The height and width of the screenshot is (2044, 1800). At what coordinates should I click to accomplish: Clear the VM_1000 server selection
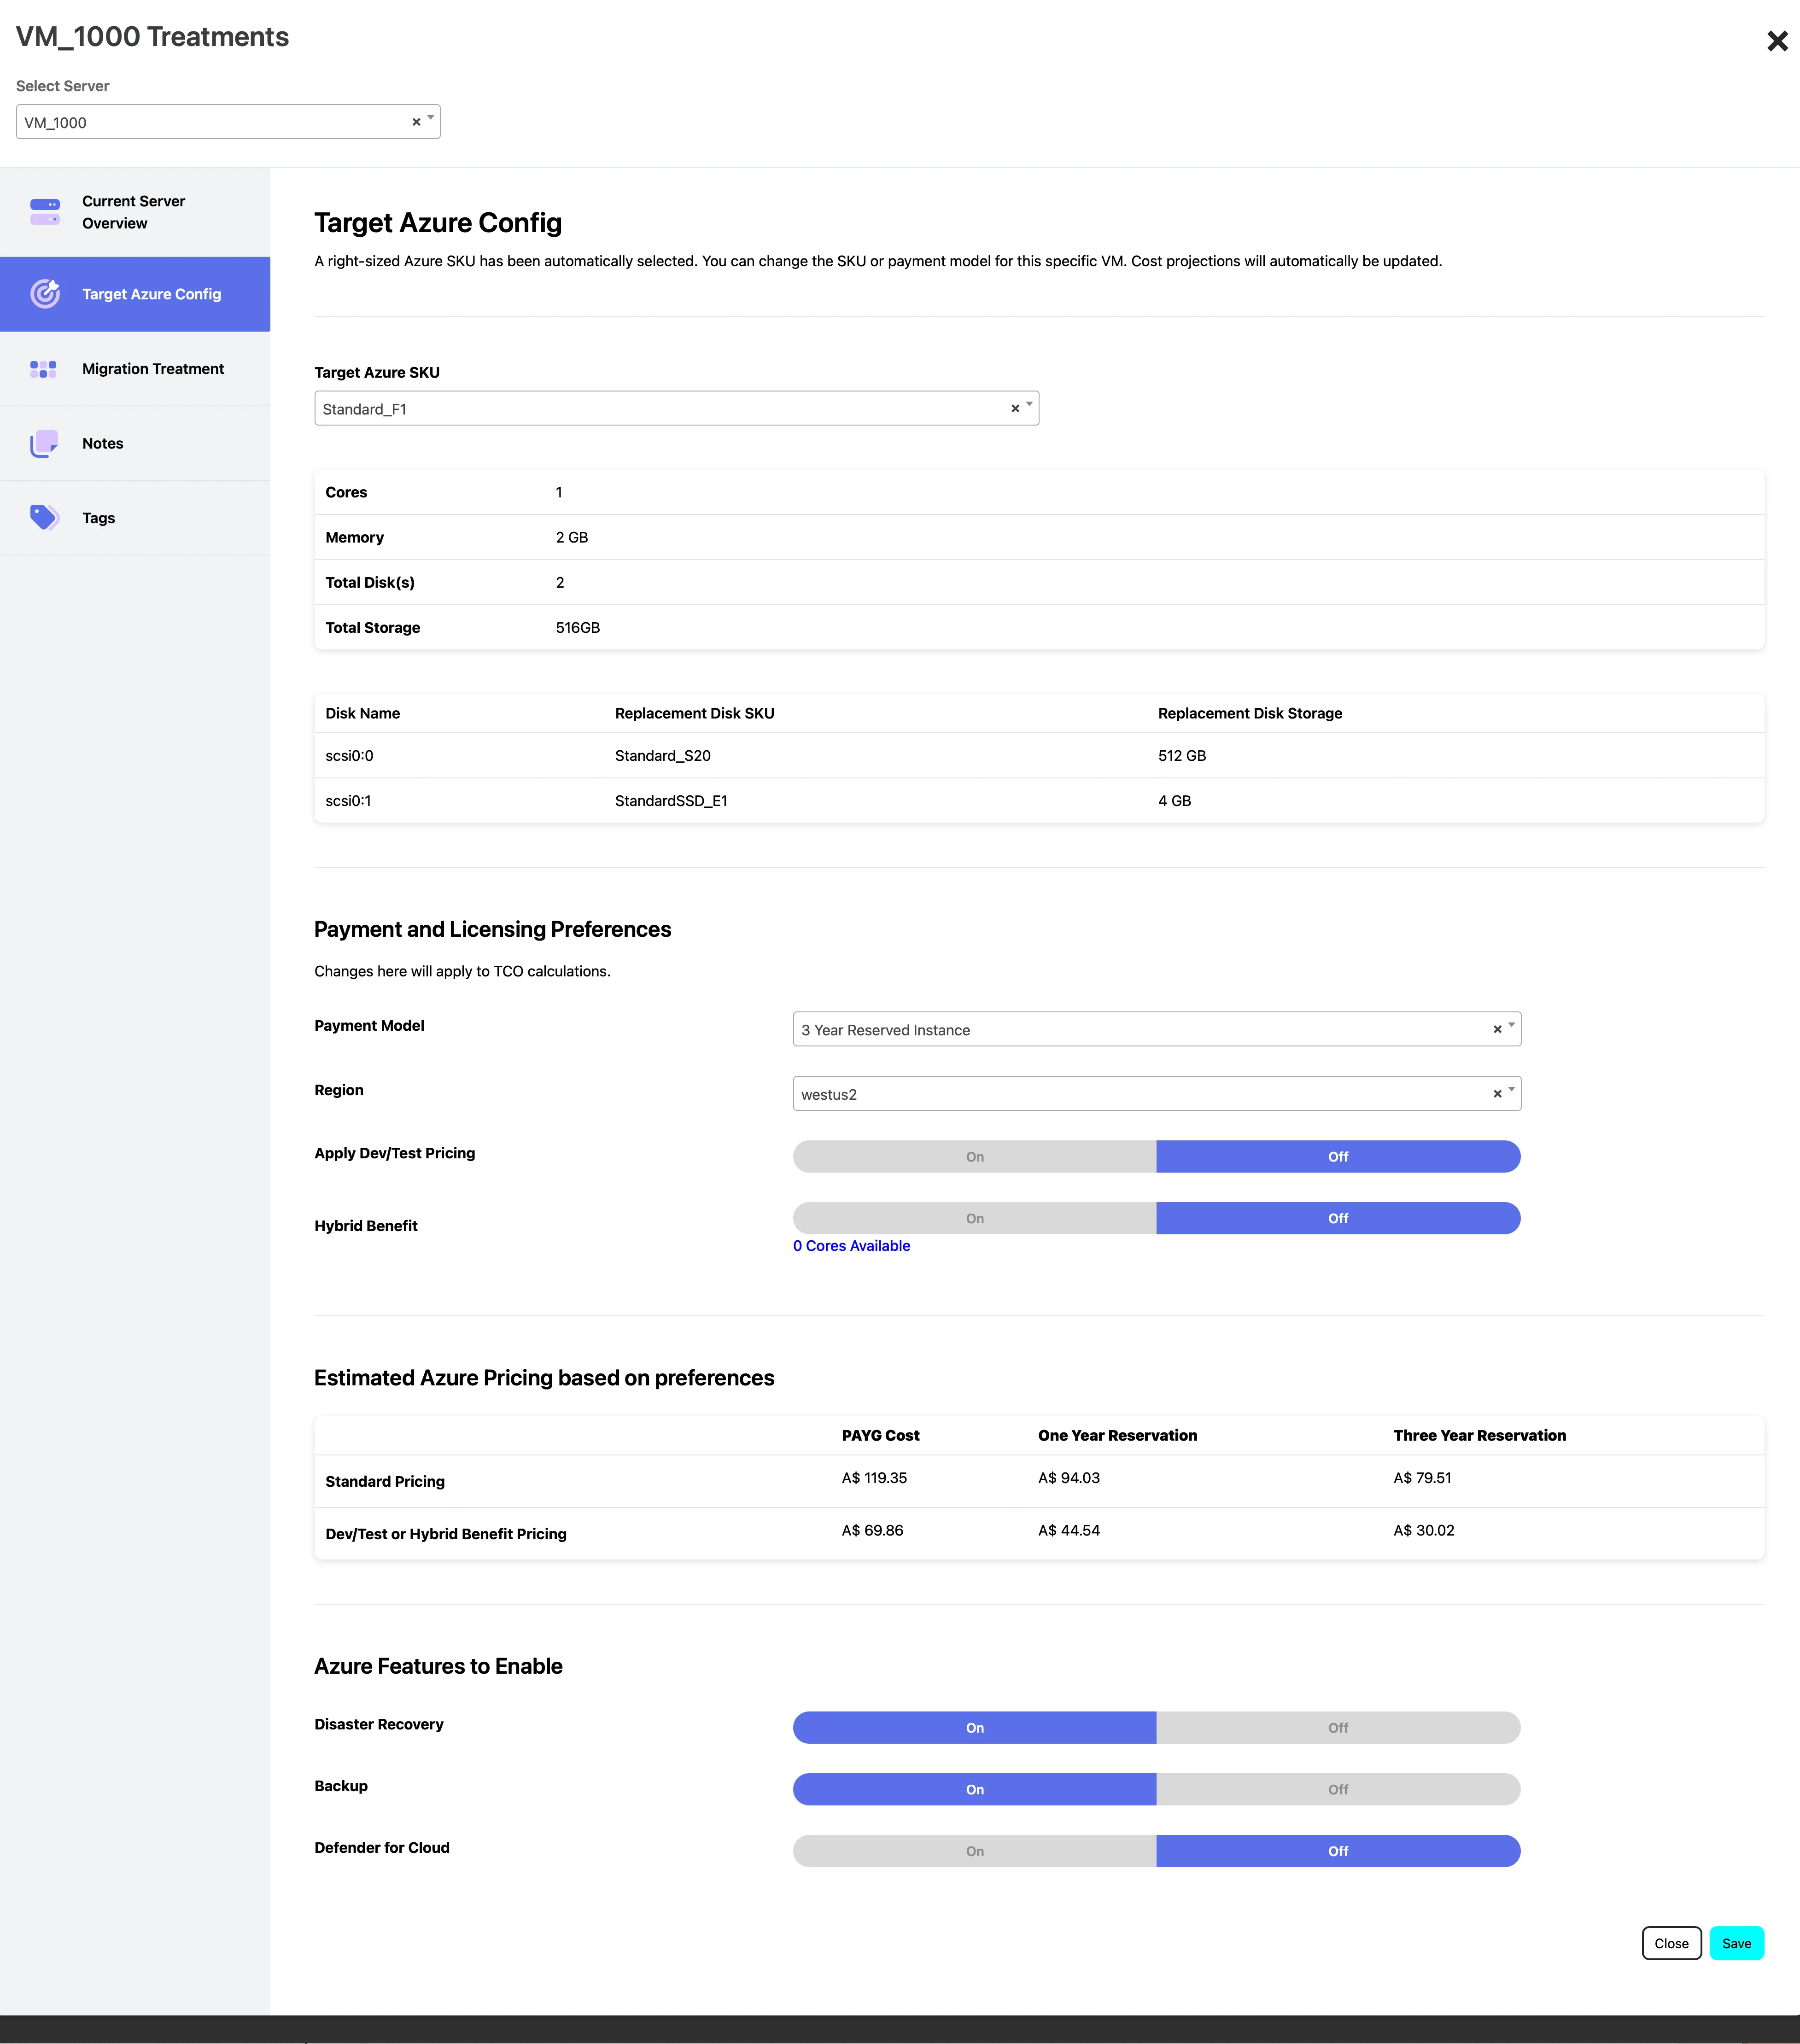pos(416,122)
